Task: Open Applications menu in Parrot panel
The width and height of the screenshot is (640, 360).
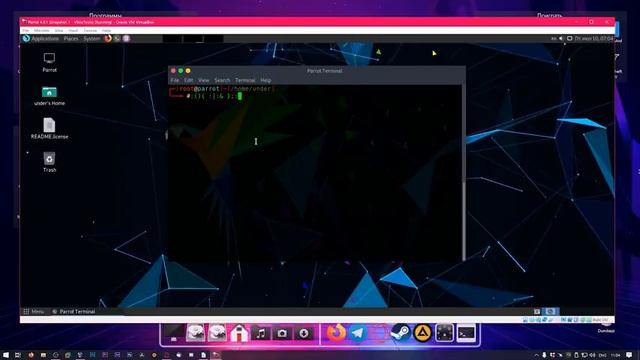Action: [45, 38]
